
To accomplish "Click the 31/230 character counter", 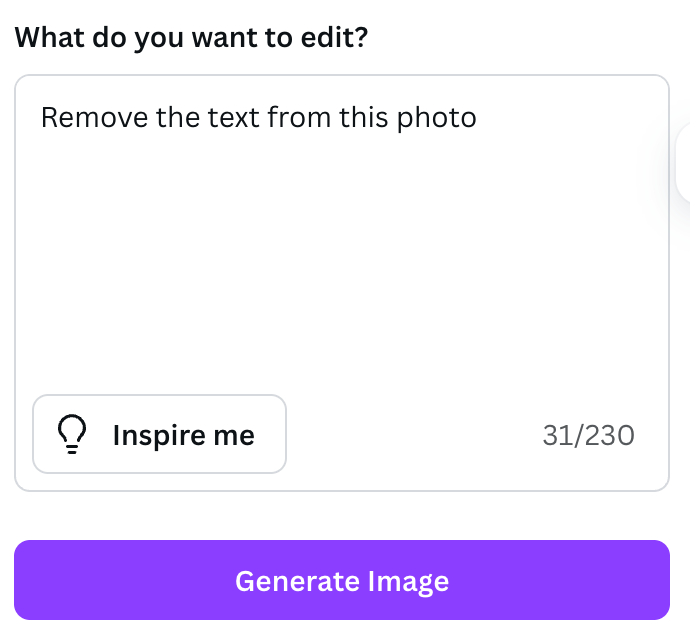I will click(x=588, y=435).
